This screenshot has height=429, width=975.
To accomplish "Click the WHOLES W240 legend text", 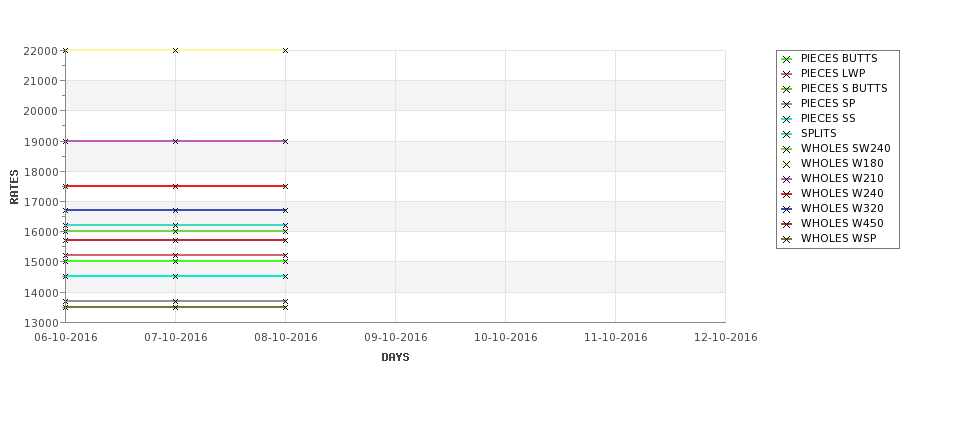I will point(842,194).
